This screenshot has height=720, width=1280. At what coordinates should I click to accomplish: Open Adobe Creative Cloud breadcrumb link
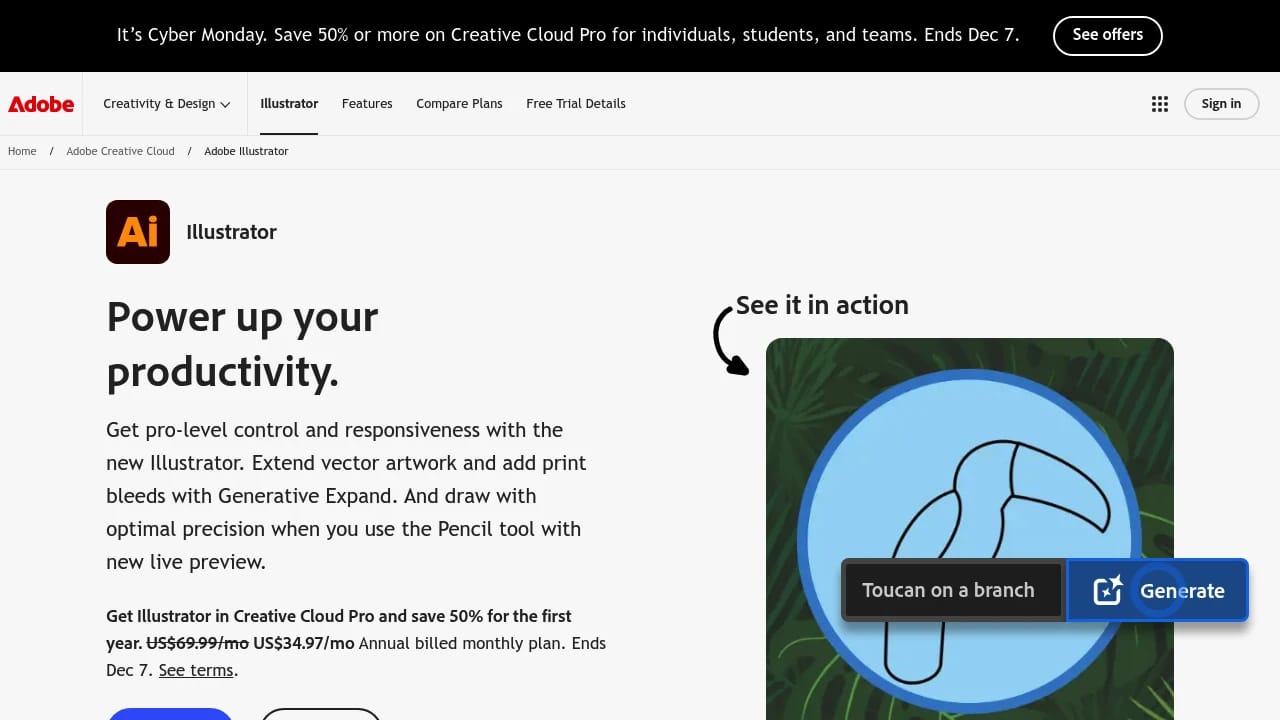[x=120, y=151]
